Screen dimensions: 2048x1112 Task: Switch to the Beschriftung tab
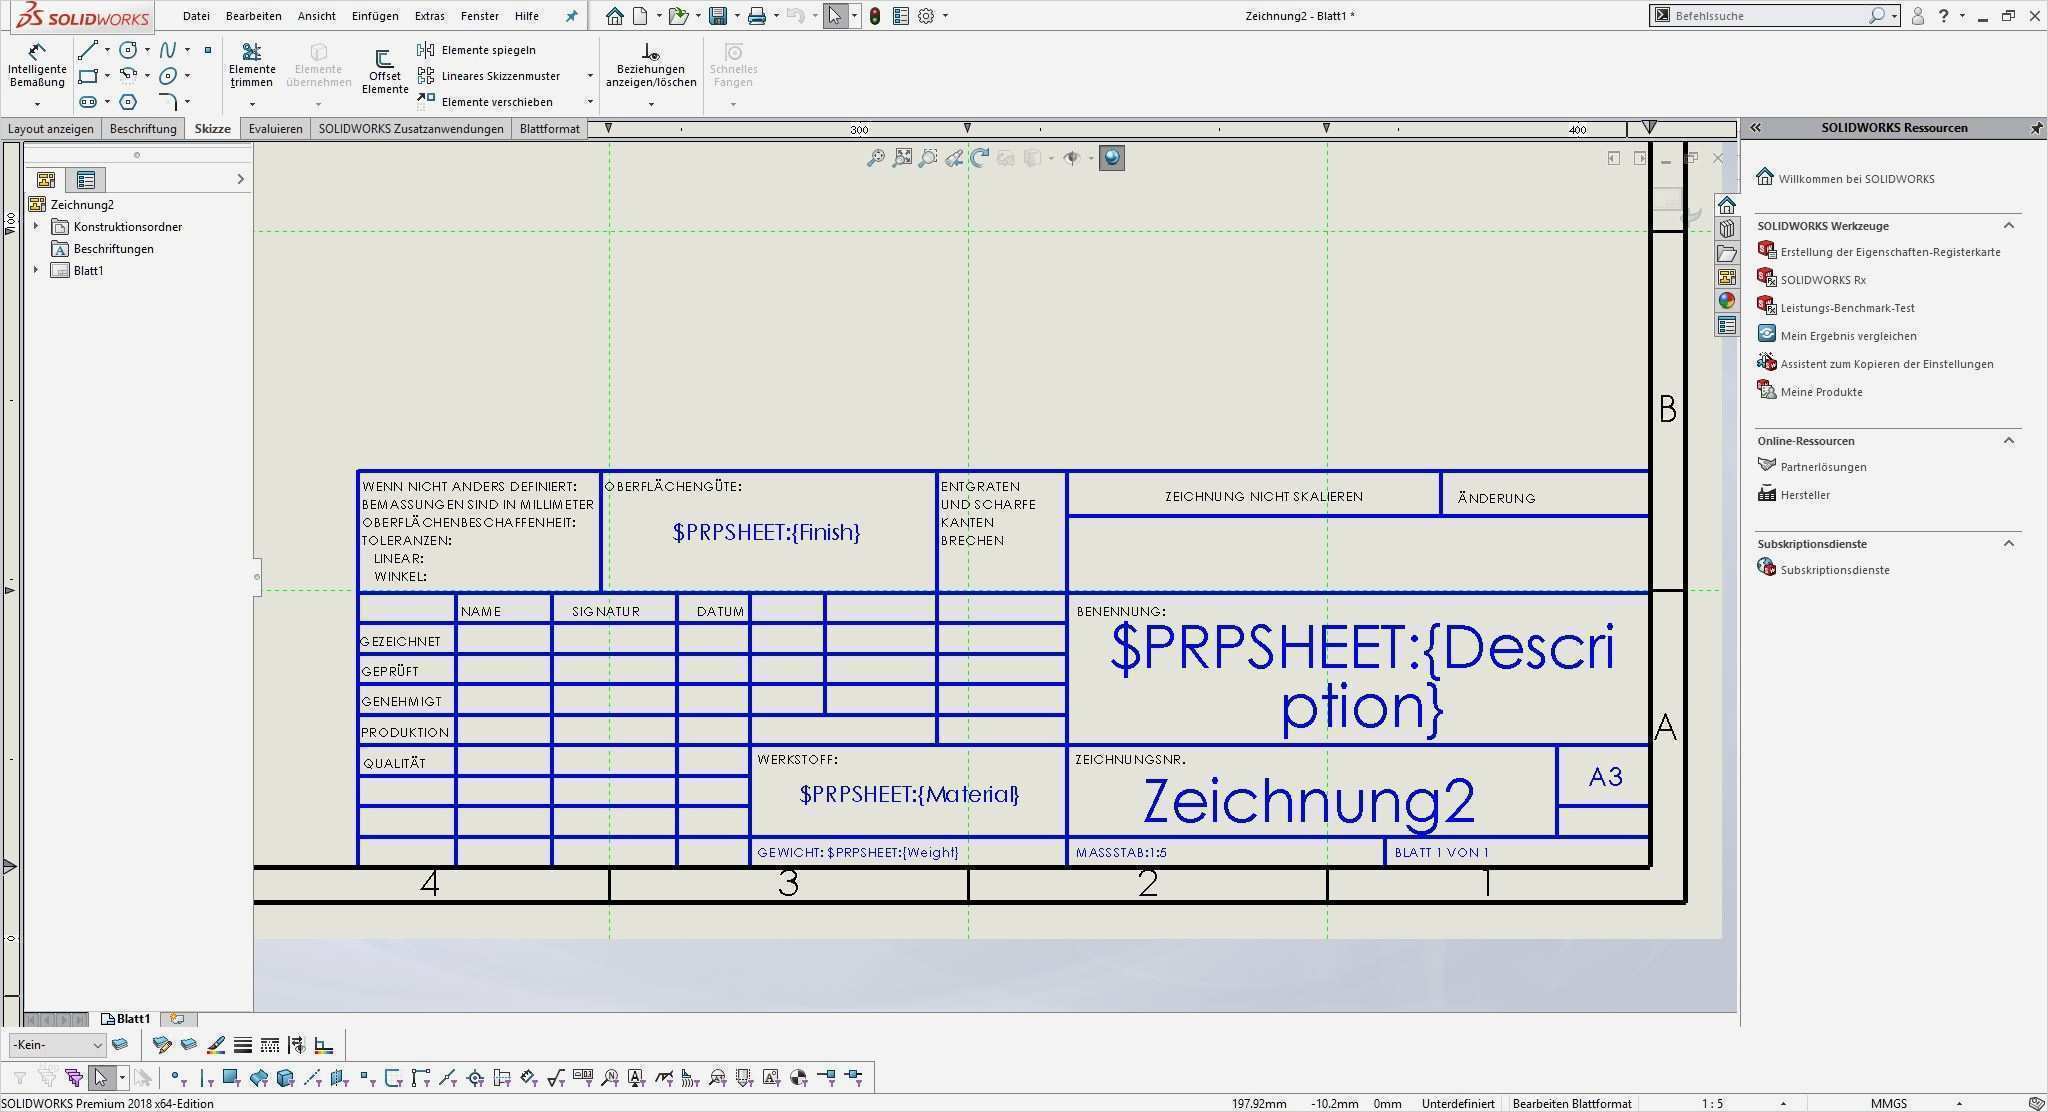(143, 128)
